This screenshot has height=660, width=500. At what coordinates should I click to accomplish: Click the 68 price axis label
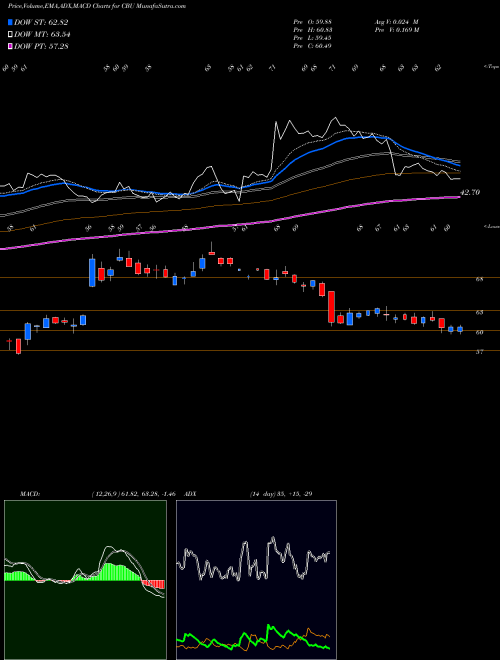pos(480,279)
